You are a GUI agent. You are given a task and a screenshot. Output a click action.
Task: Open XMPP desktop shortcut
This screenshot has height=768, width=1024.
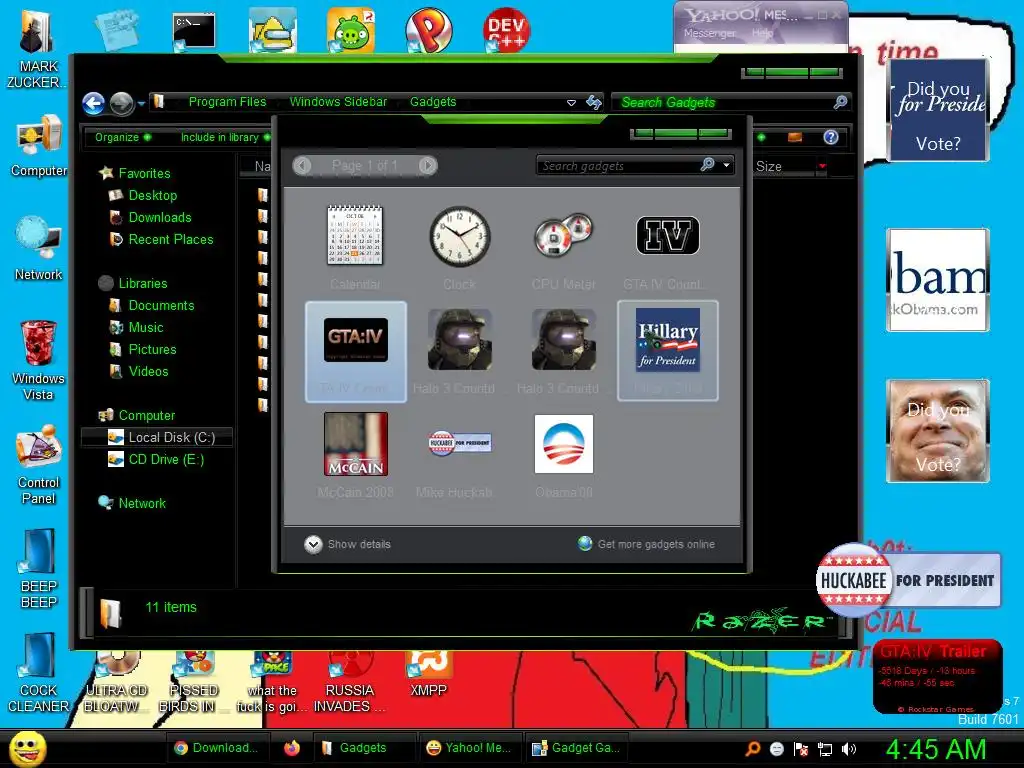click(x=428, y=674)
